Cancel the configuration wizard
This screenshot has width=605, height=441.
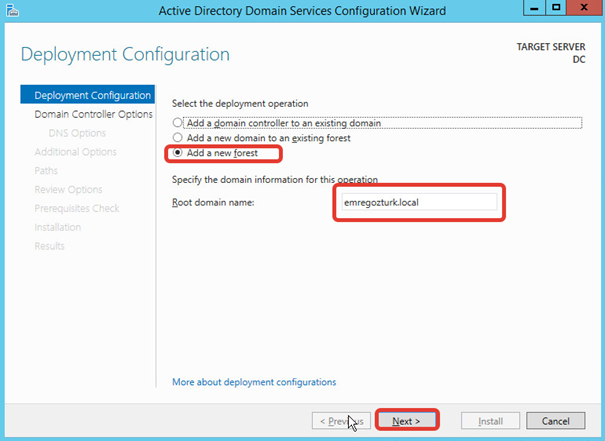point(556,421)
